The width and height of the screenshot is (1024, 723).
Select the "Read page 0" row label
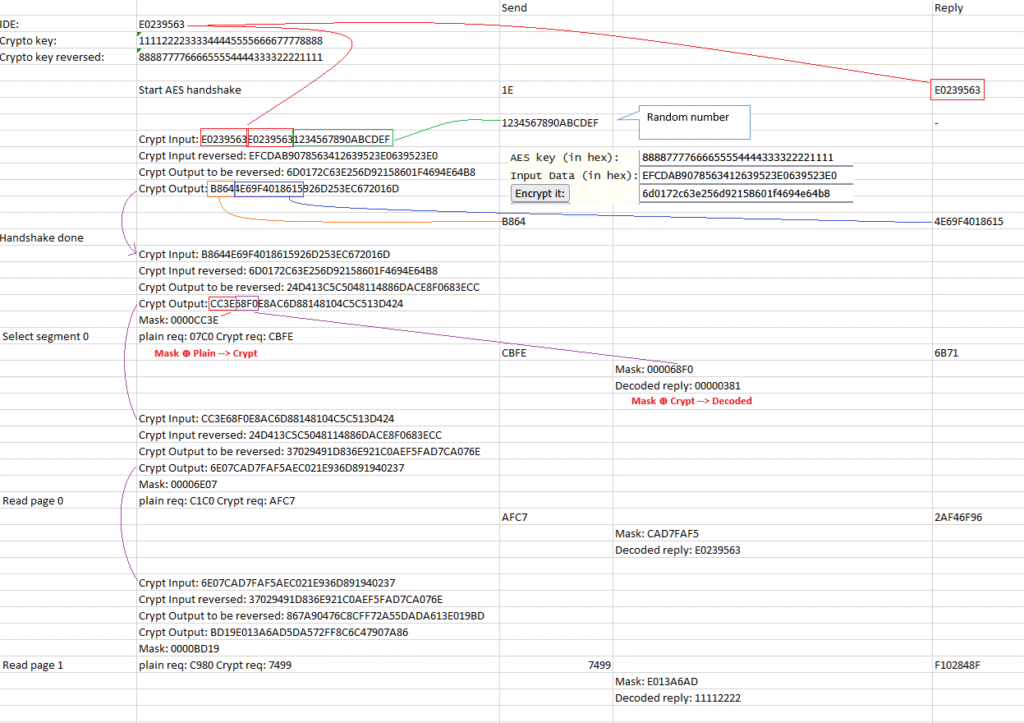pos(34,500)
